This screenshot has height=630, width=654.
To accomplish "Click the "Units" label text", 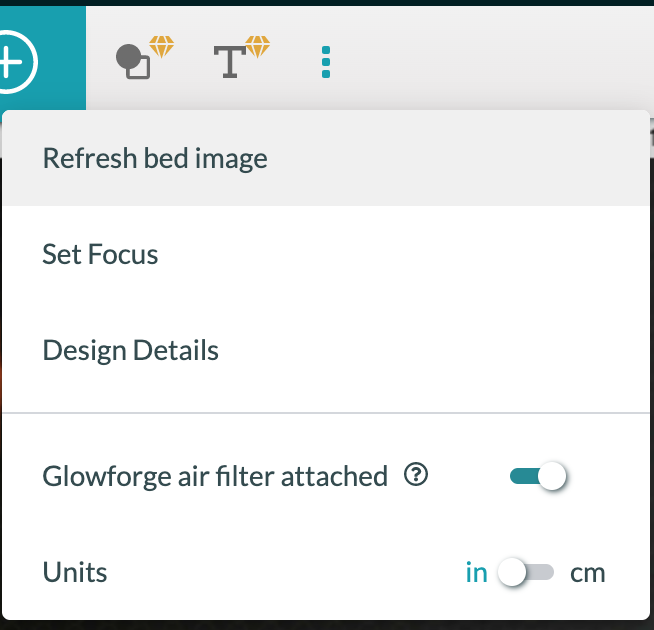I will point(75,573).
